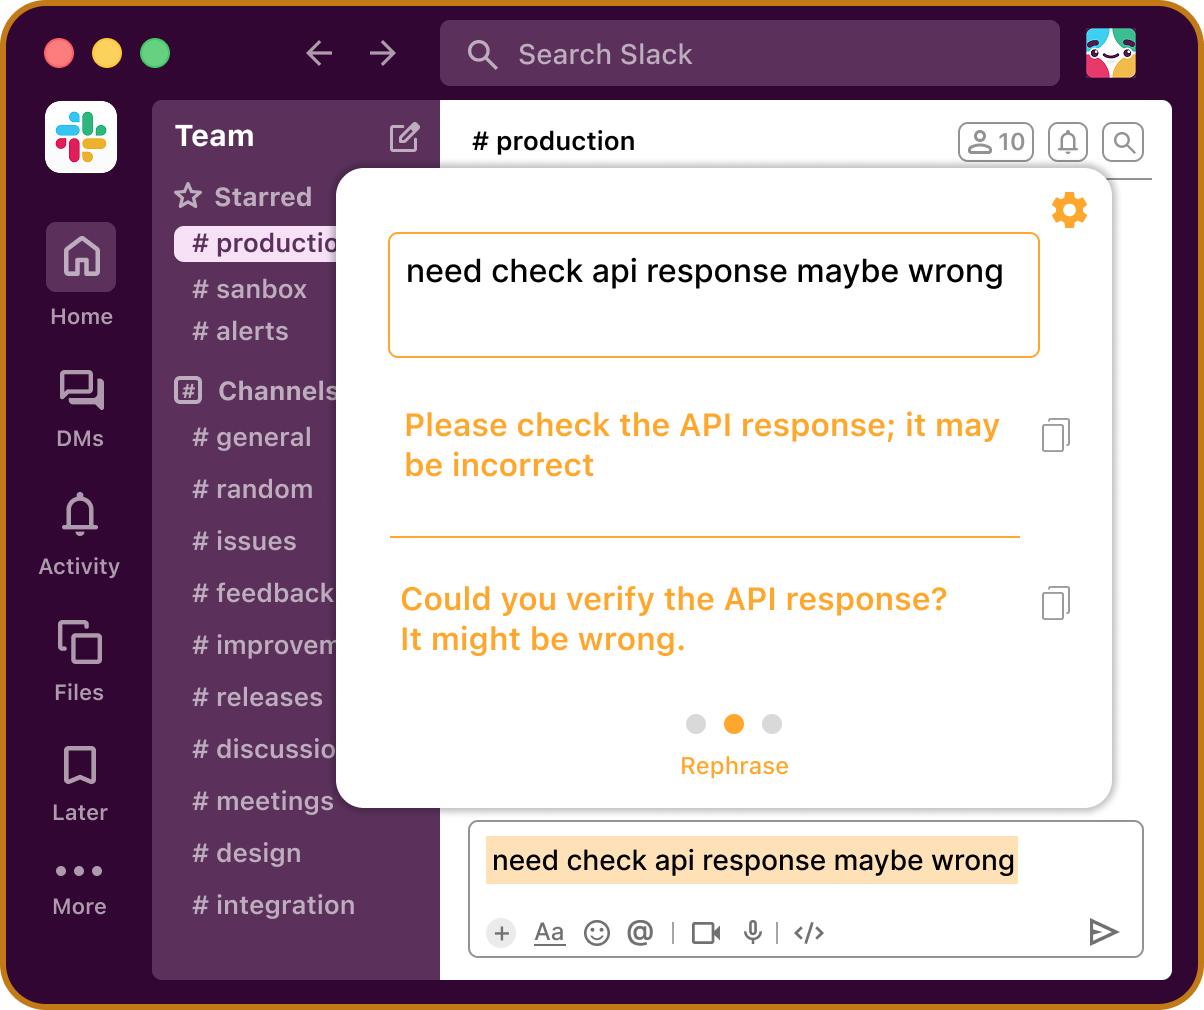Image resolution: width=1204 pixels, height=1010 pixels.
Task: Select the active orange pagination dot
Action: click(x=734, y=724)
